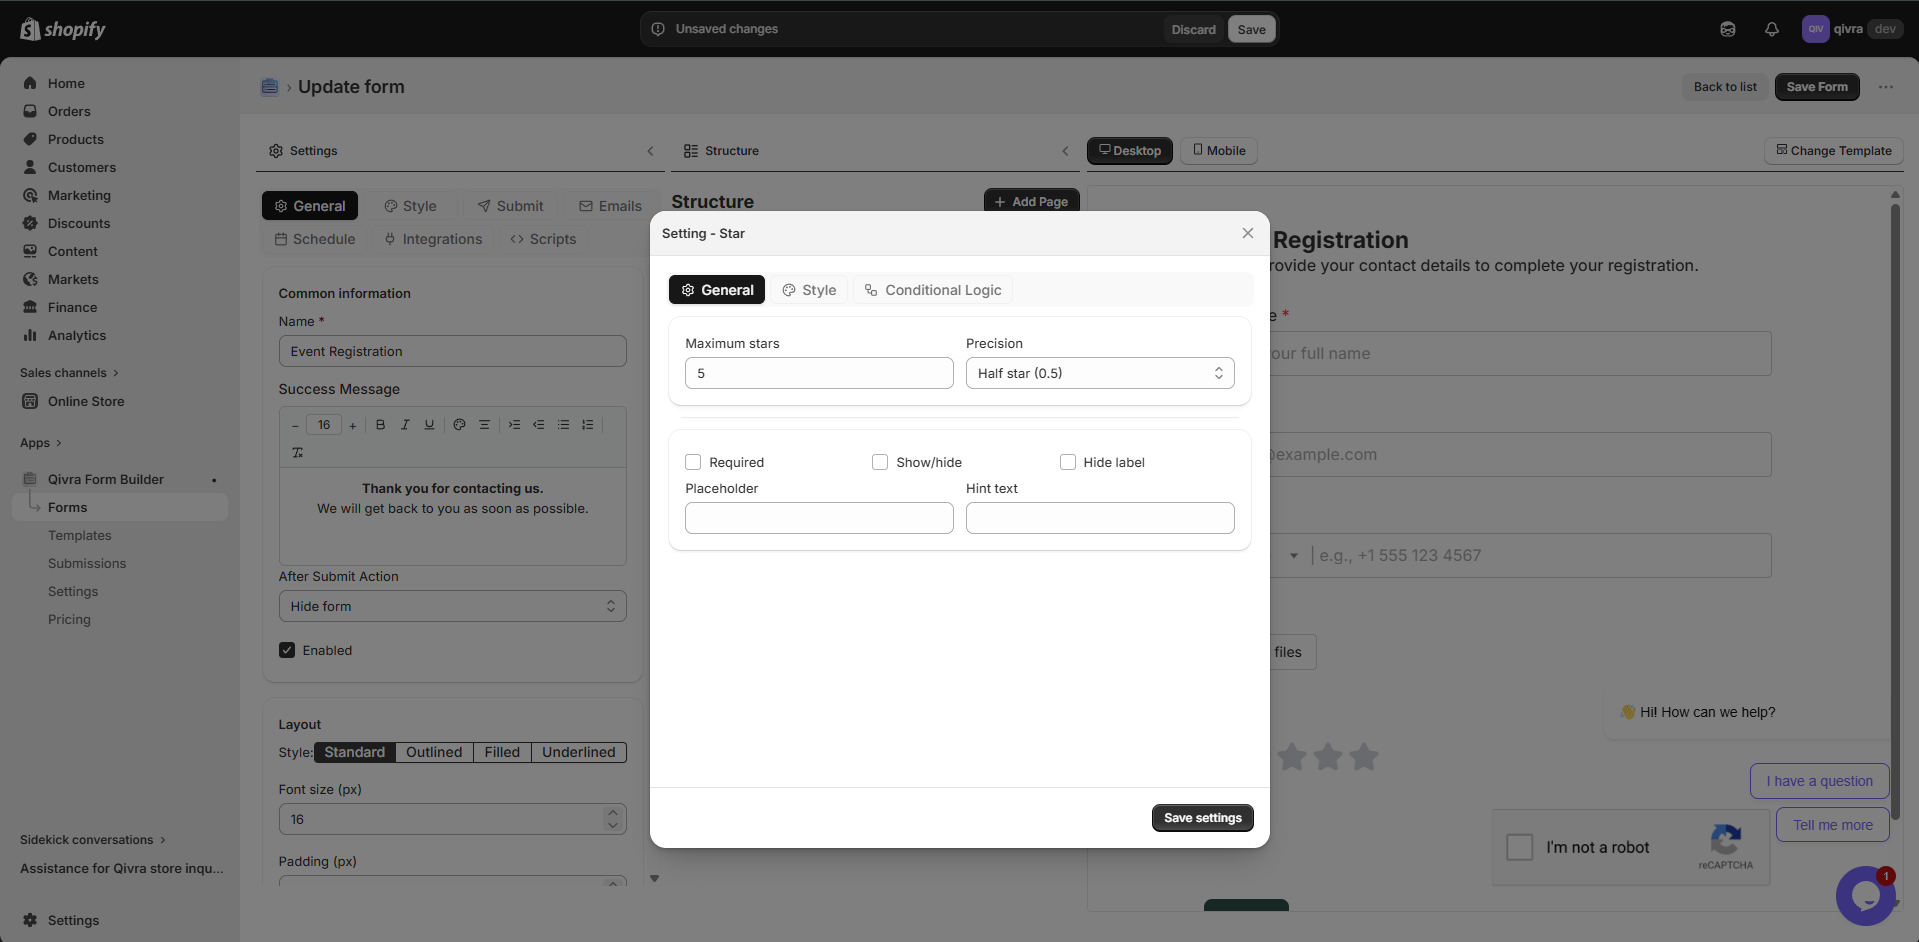The width and height of the screenshot is (1919, 942).
Task: Open the Sidekick assistant icon in top bar
Action: tap(1727, 29)
